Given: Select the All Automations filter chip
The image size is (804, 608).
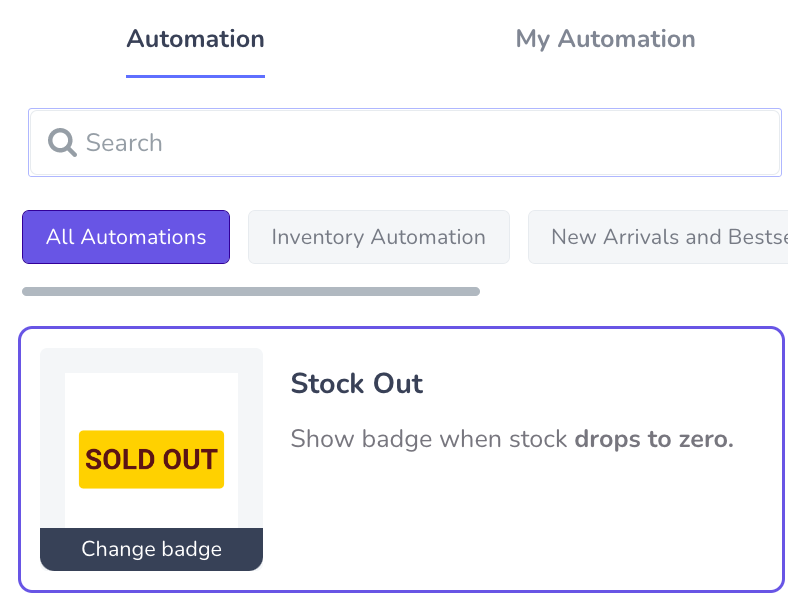Looking at the screenshot, I should pyautogui.click(x=126, y=237).
